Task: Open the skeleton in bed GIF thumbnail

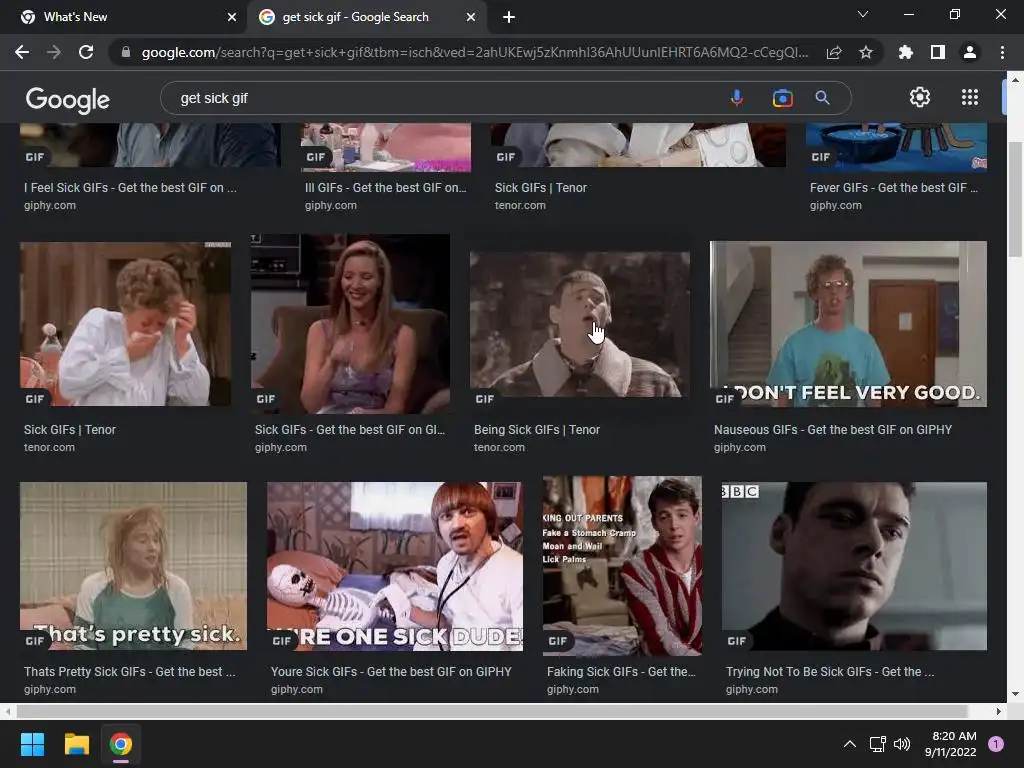Action: click(394, 566)
